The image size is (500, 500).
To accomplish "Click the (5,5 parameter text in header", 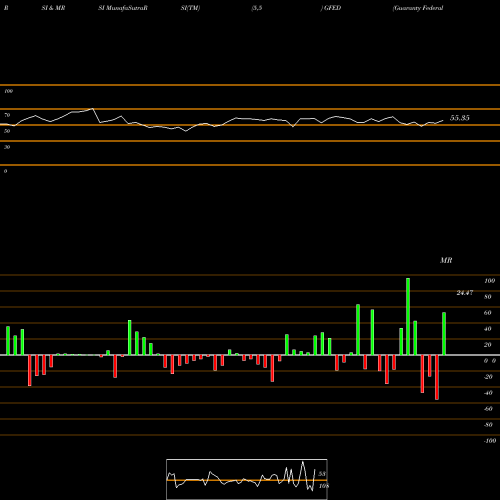I will pos(257,8).
